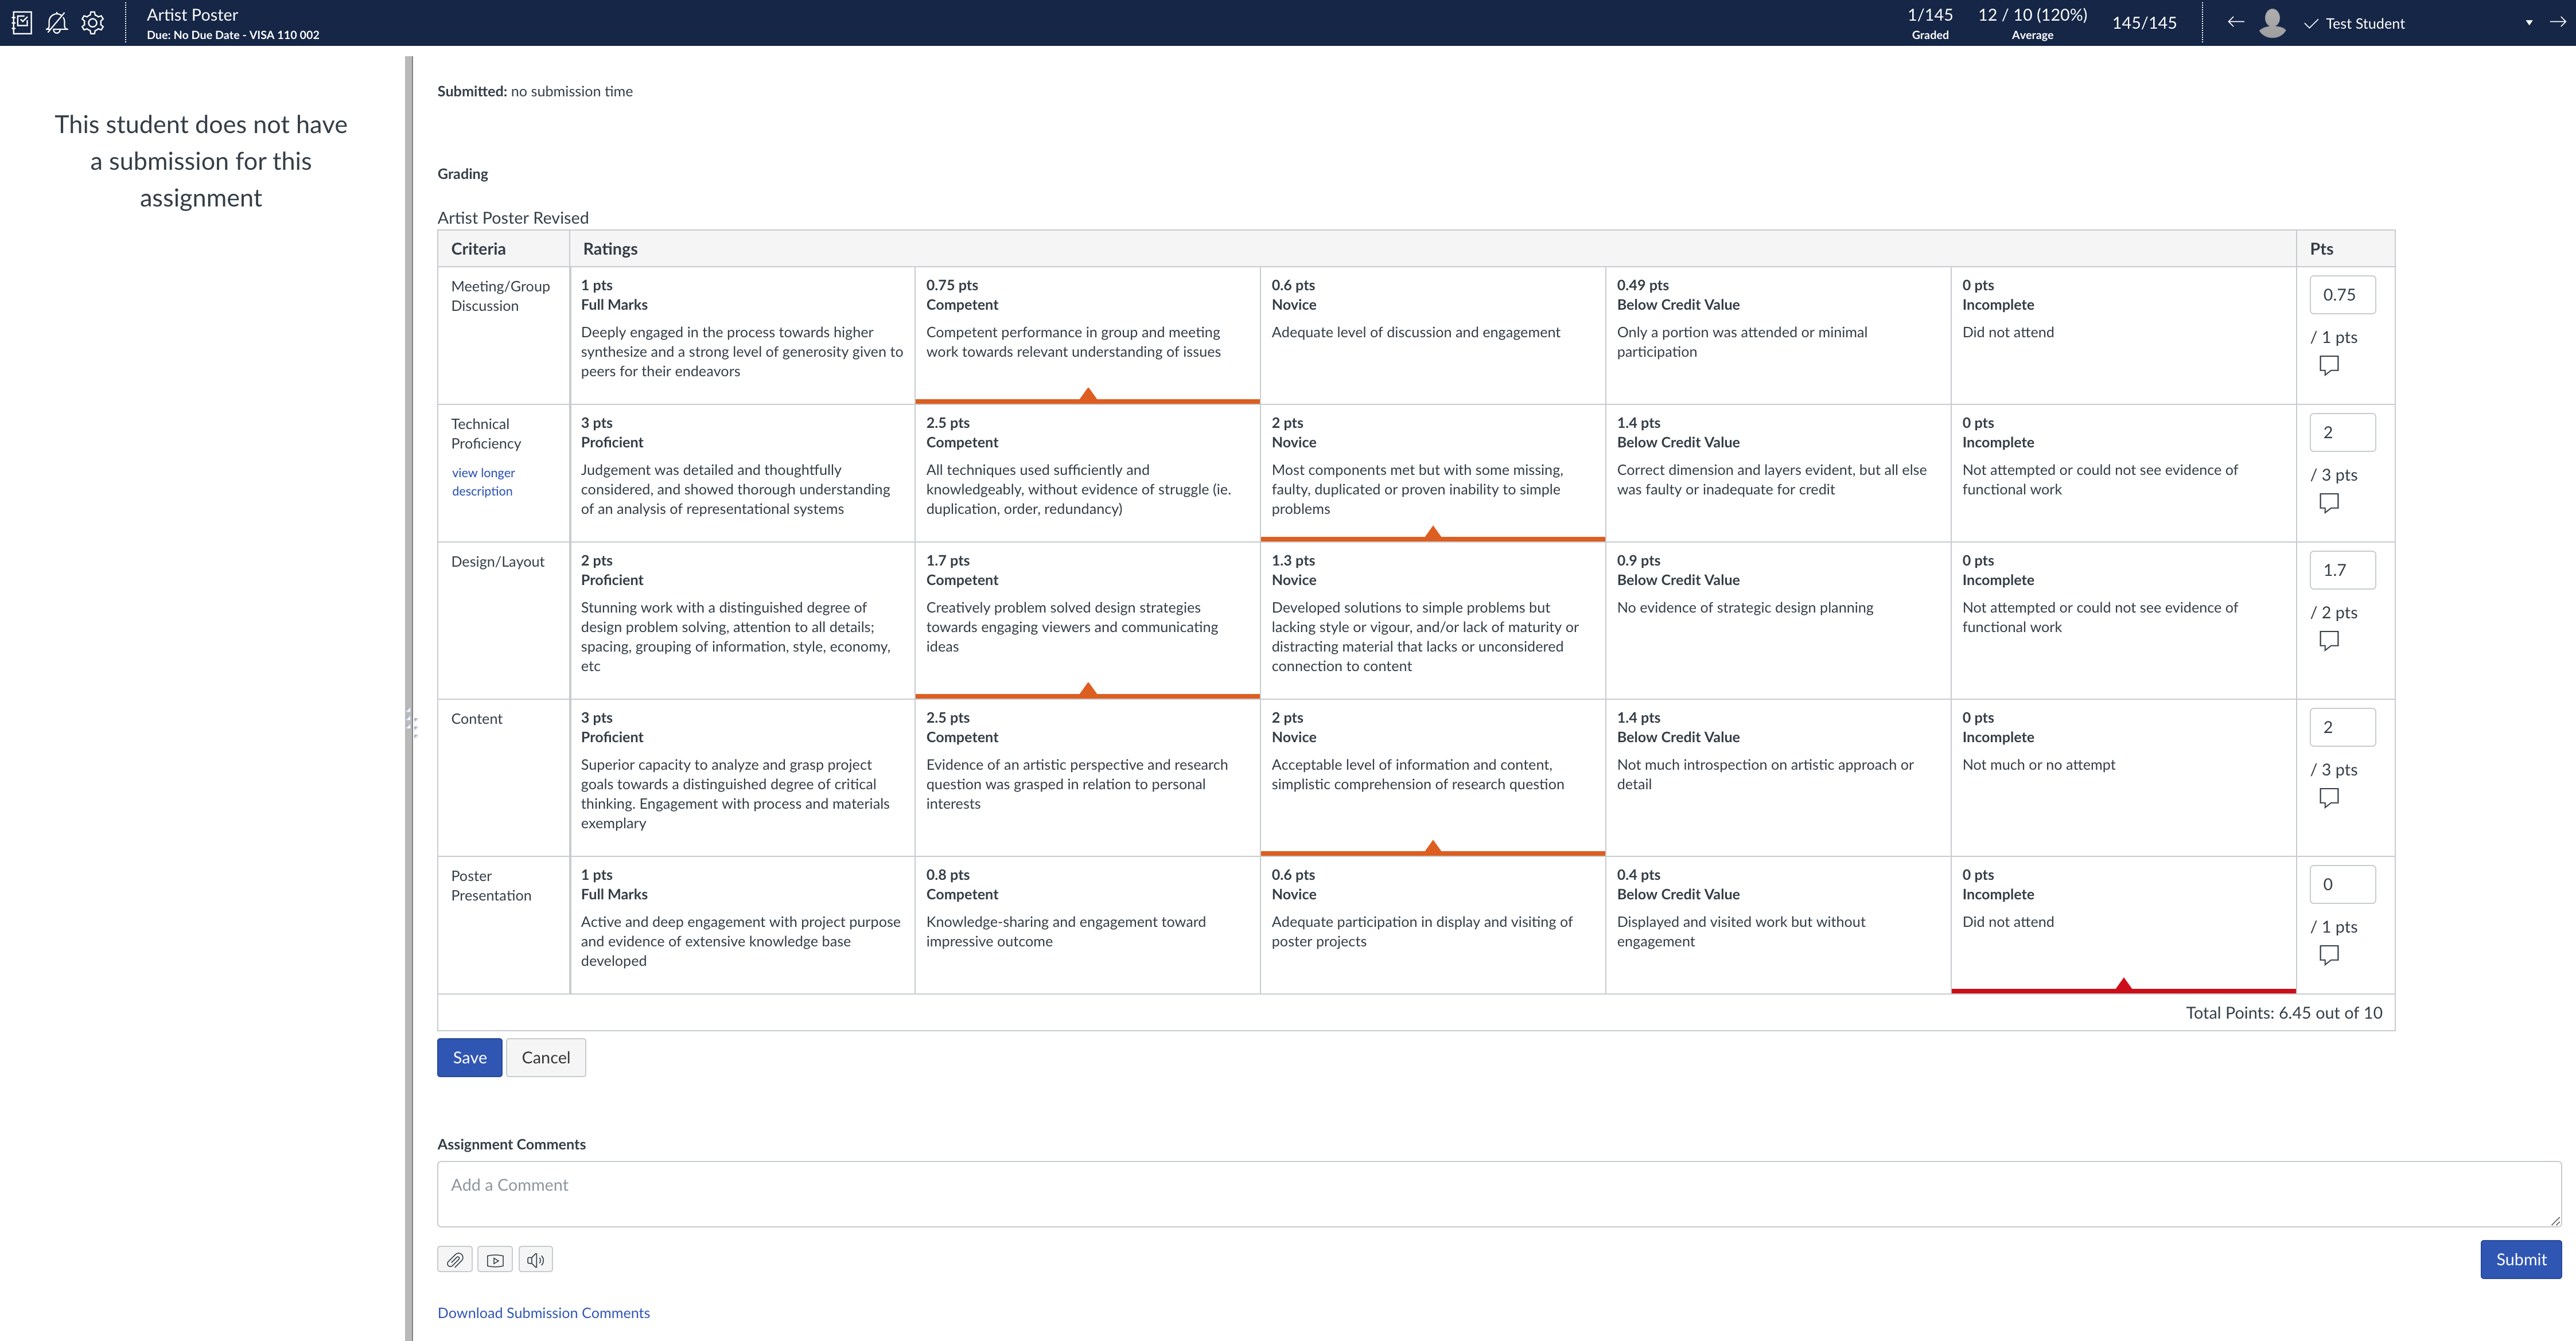
Task: Go to the next student arrow
Action: tap(2557, 22)
